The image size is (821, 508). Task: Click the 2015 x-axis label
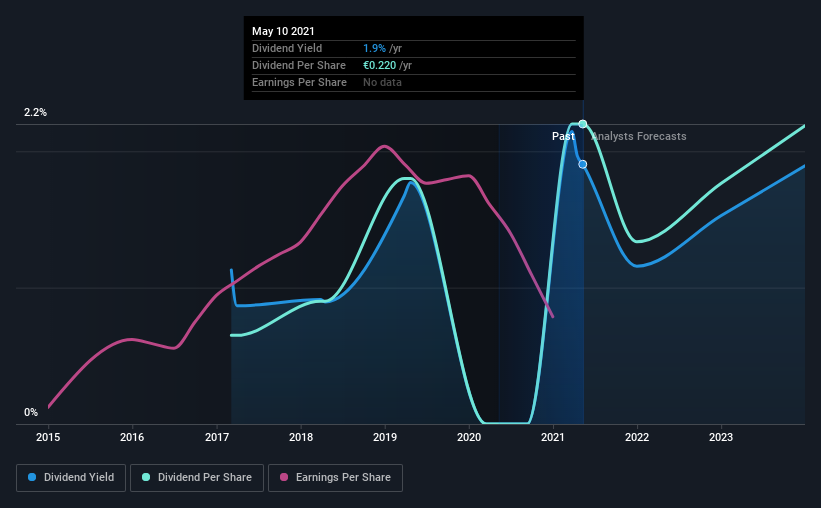(48, 437)
